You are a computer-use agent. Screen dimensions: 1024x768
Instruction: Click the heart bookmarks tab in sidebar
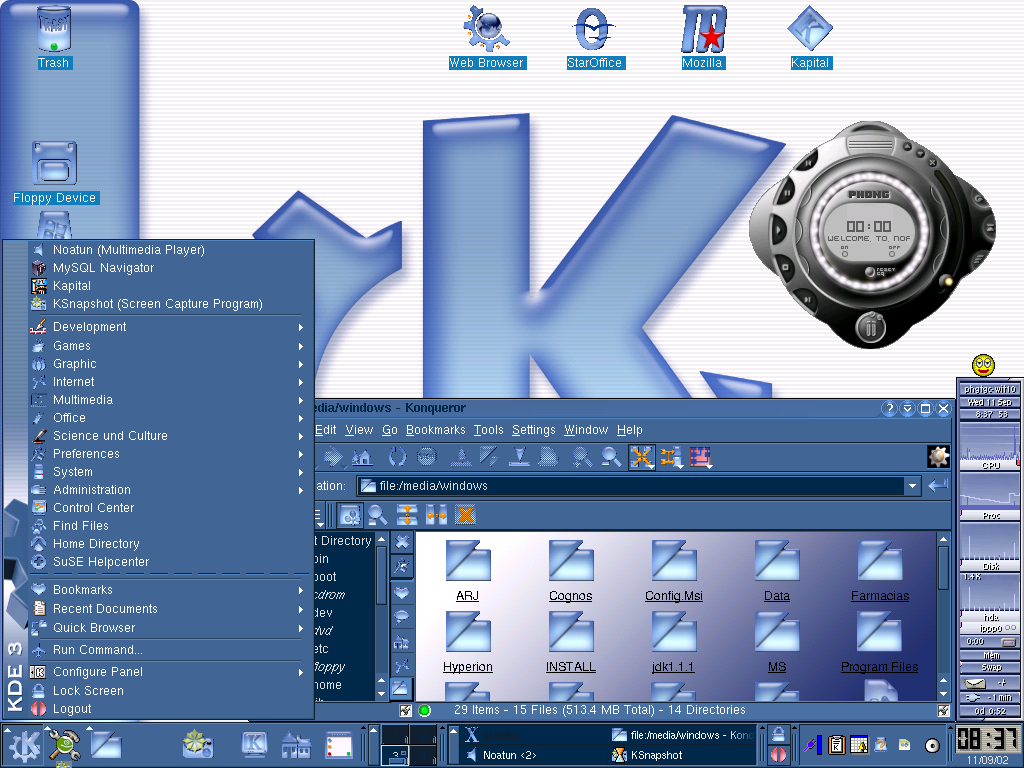click(x=402, y=592)
